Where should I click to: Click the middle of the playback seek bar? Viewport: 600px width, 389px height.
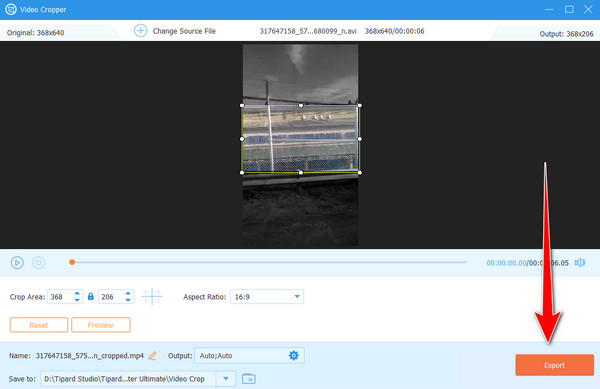pos(269,262)
